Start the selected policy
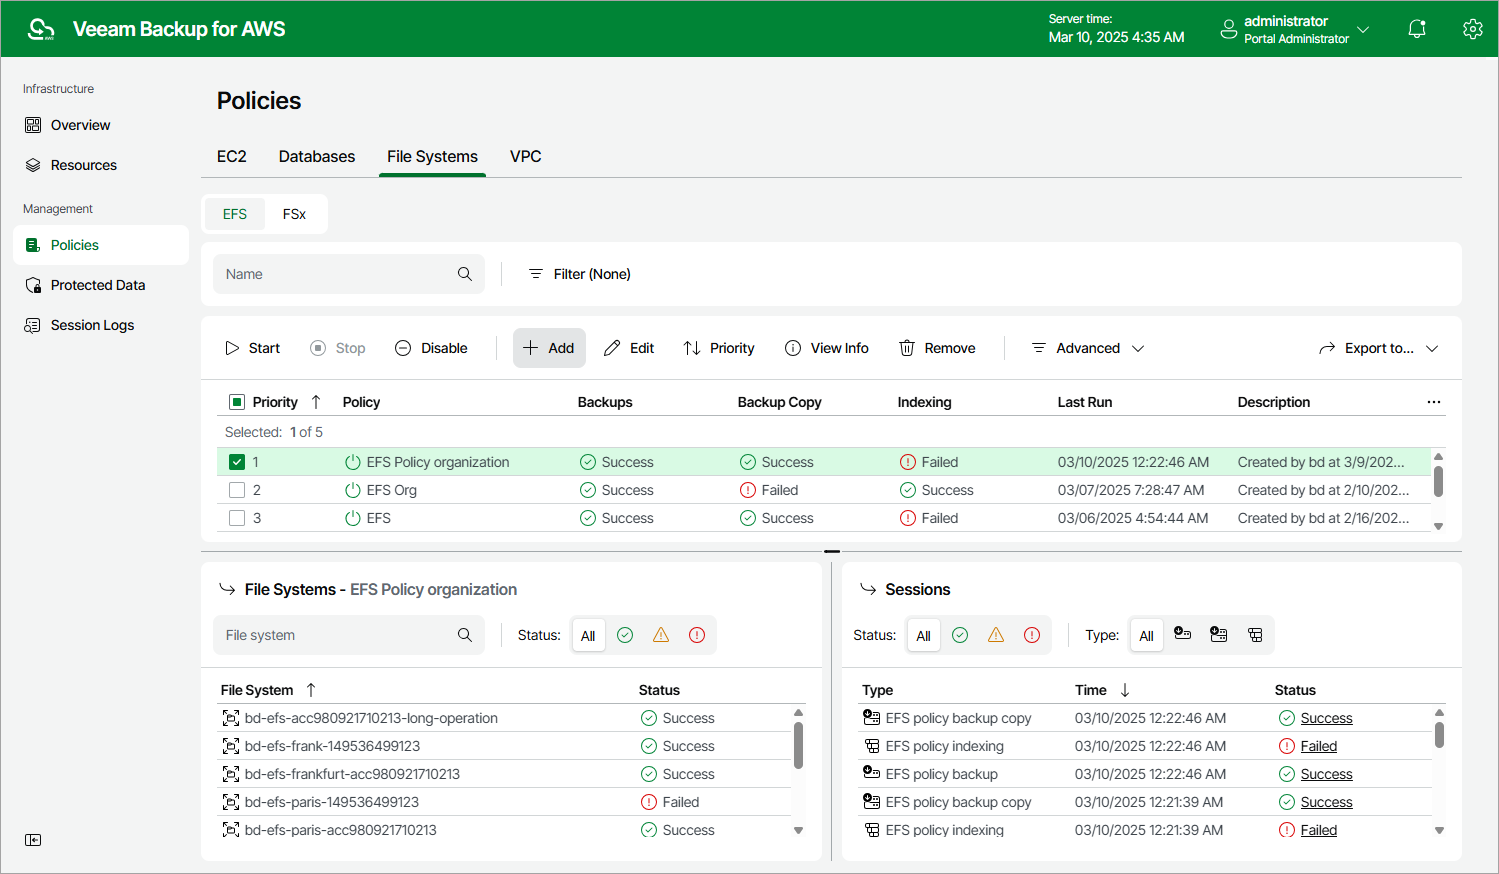Viewport: 1499px width, 874px height. 252,348
